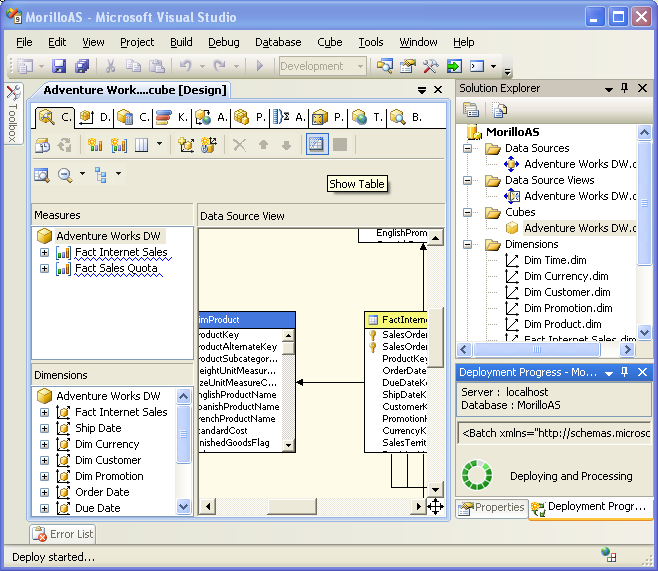The width and height of the screenshot is (658, 571).
Task: Click the Zoom magnifier icon
Action: click(65, 175)
